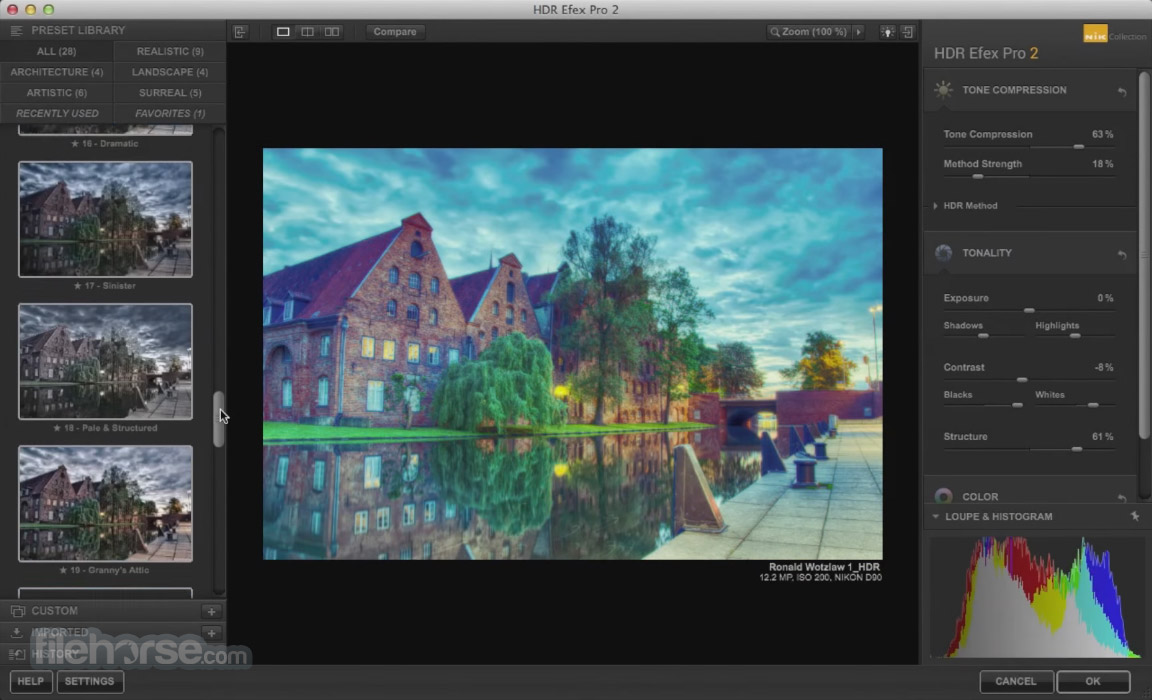Switch to split preview view
The image size is (1152, 700).
[308, 32]
